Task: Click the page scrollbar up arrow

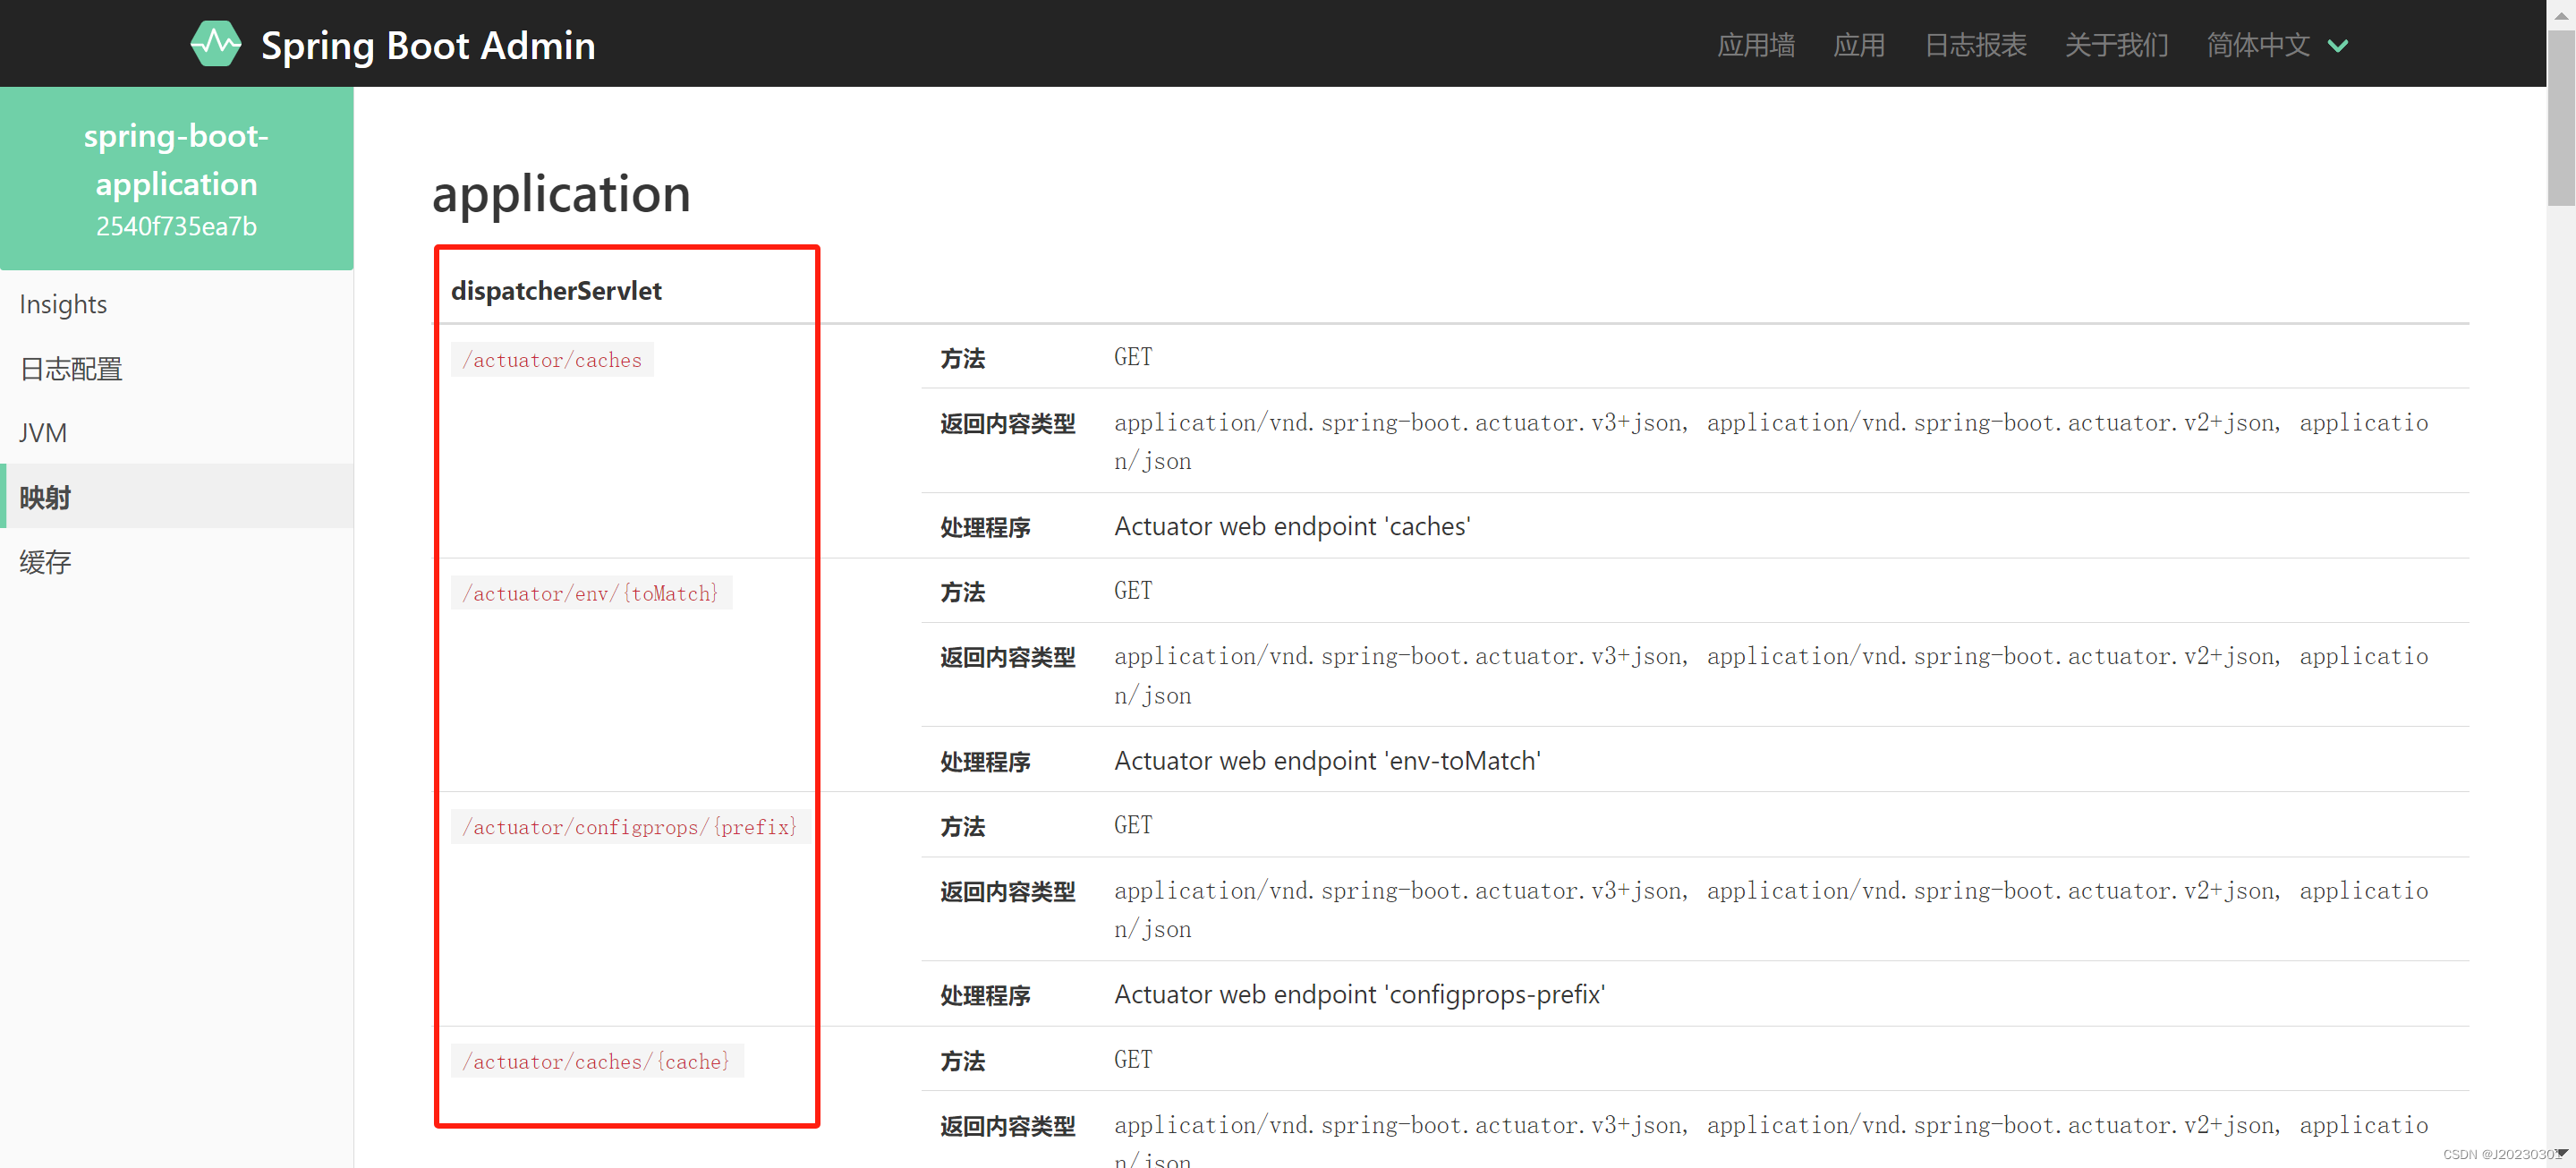Action: tap(2561, 14)
